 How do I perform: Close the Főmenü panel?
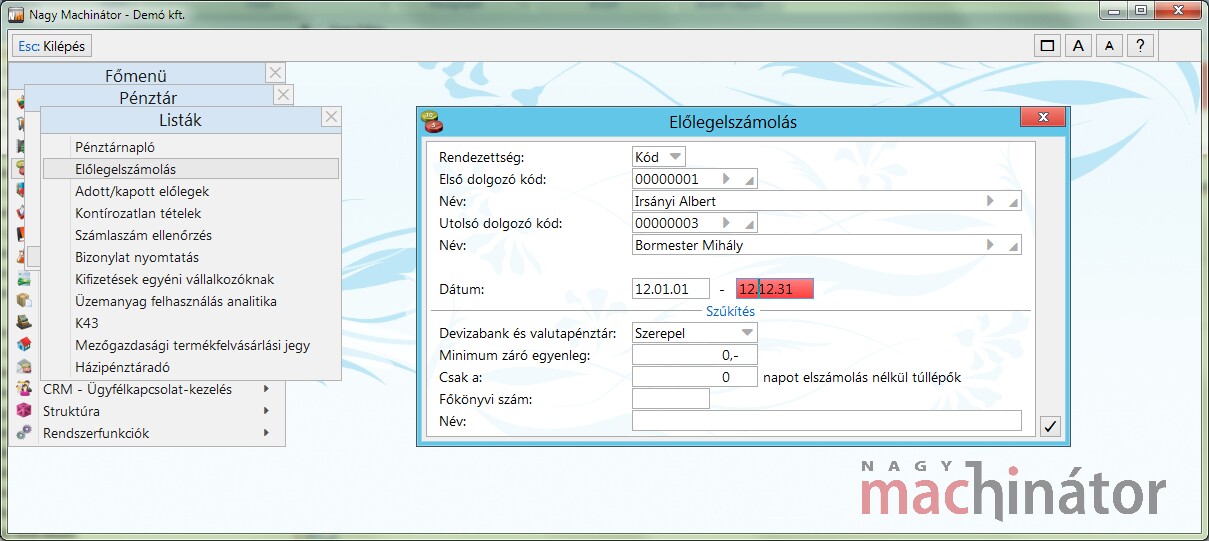(276, 72)
